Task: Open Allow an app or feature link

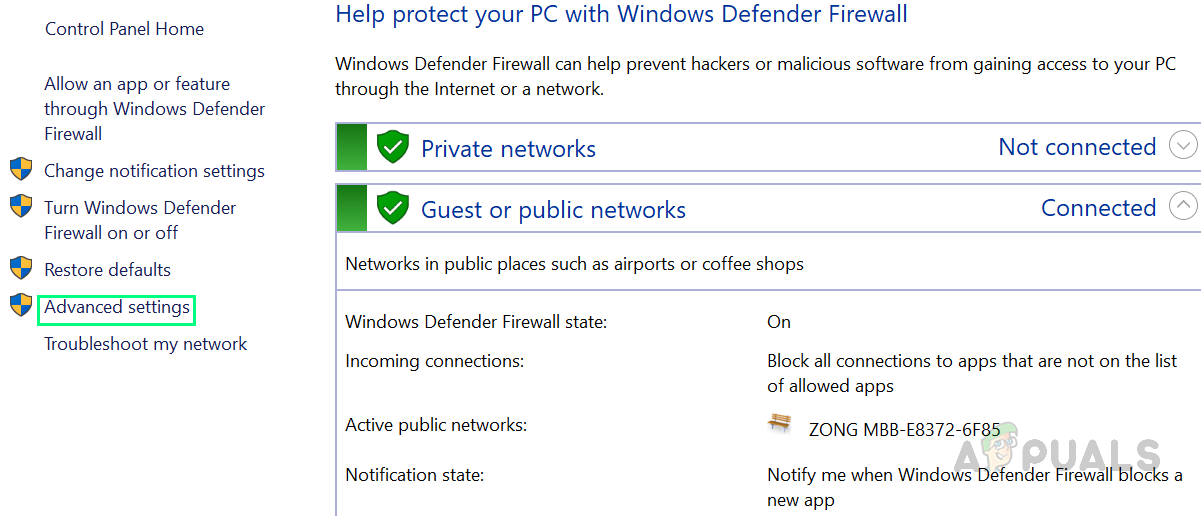Action: pyautogui.click(x=154, y=109)
